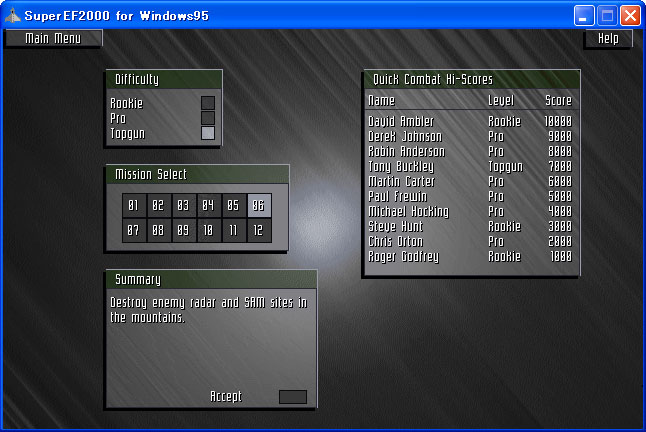Click the Accept box in Summary

293,397
